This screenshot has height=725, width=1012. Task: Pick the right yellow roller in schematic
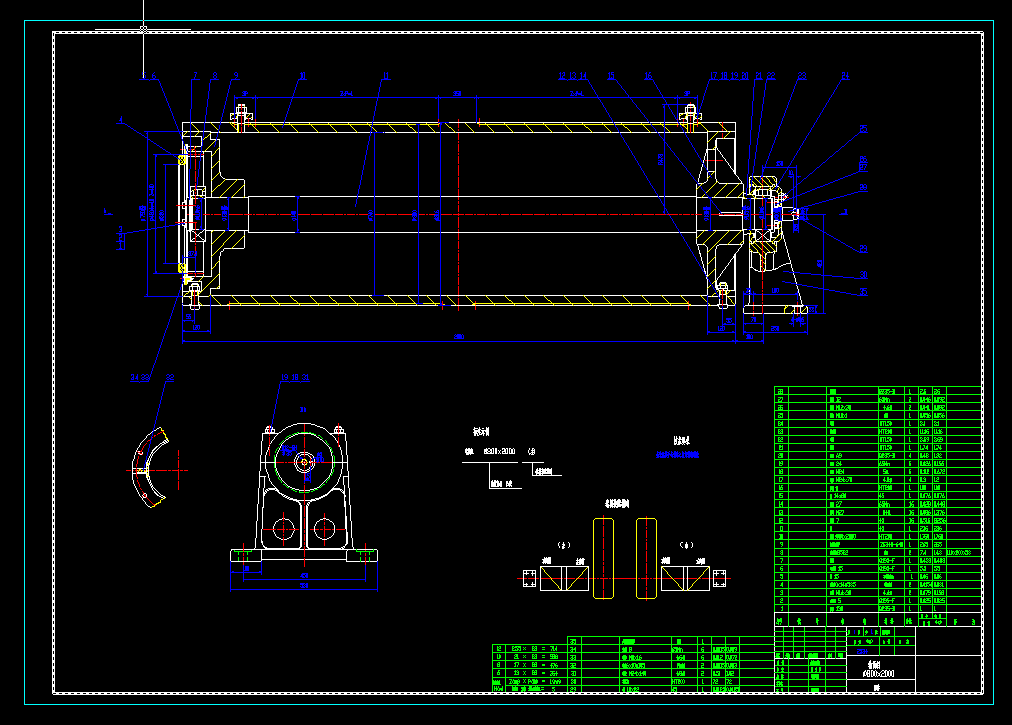tap(646, 558)
